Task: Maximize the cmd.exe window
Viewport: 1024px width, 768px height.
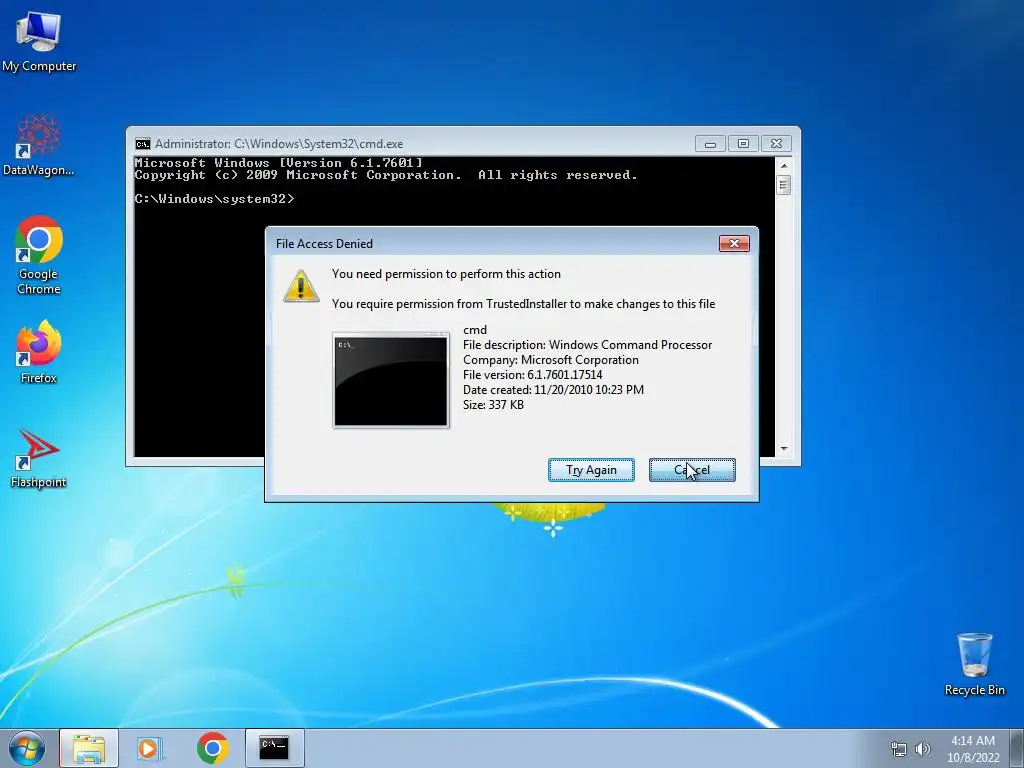Action: coord(743,144)
